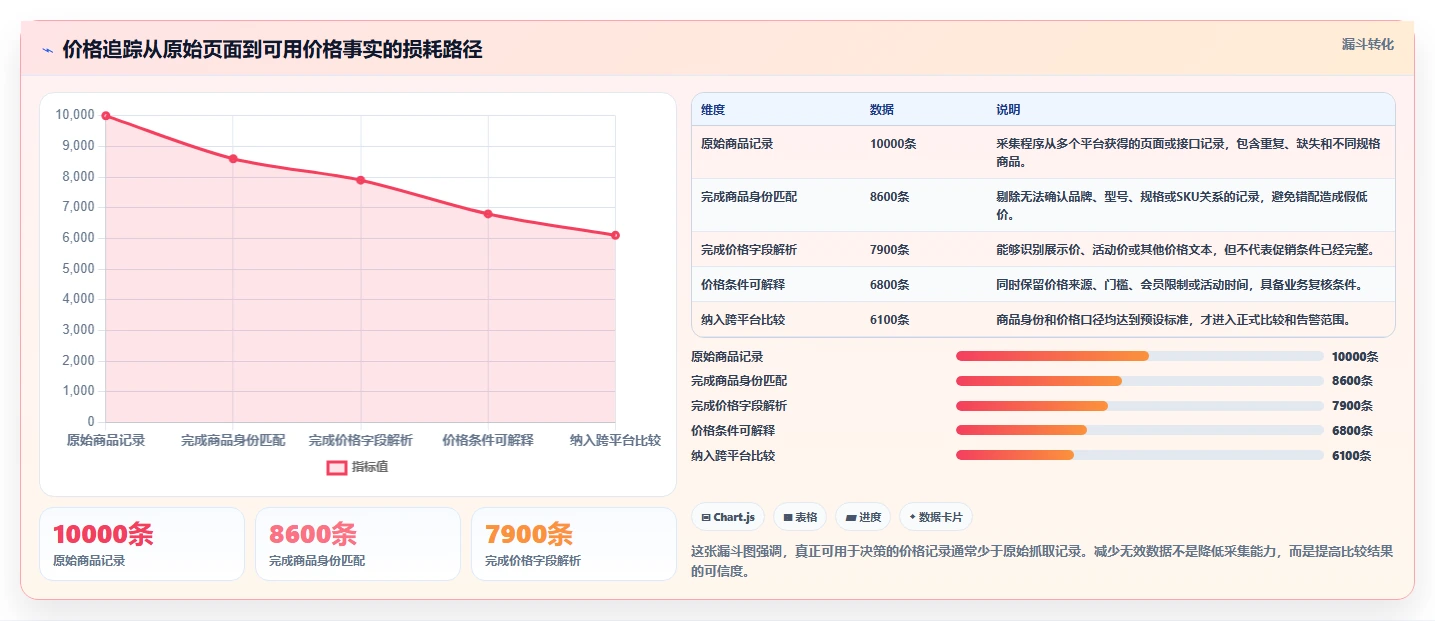Click the 进度 tag chip
The height and width of the screenshot is (621, 1435).
863,517
